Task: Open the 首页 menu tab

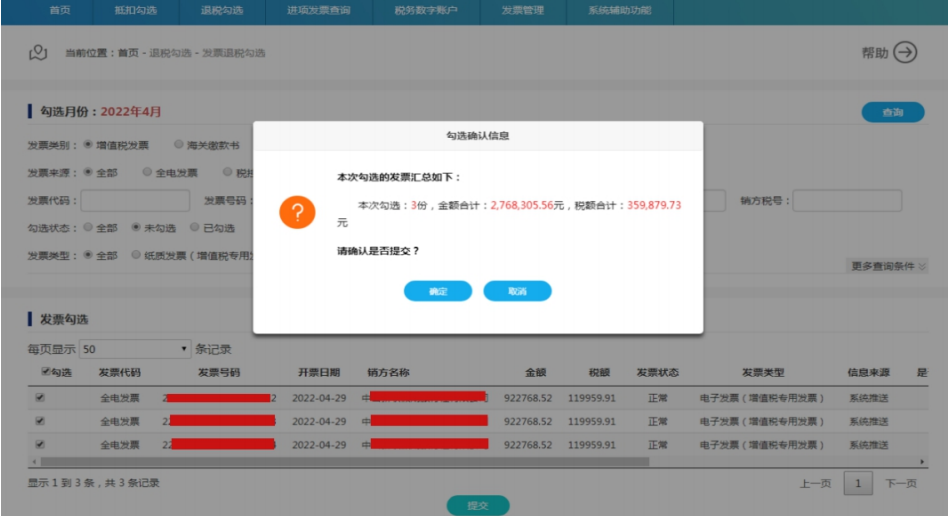Action: point(59,10)
